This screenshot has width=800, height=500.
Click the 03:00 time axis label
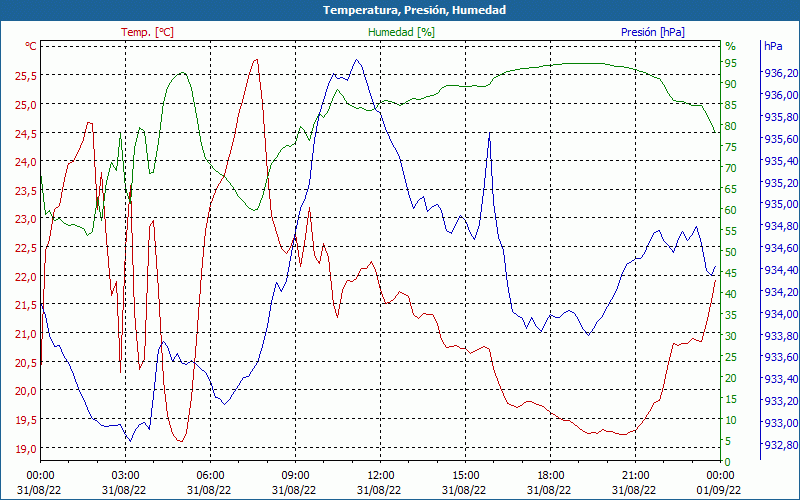tap(124, 476)
